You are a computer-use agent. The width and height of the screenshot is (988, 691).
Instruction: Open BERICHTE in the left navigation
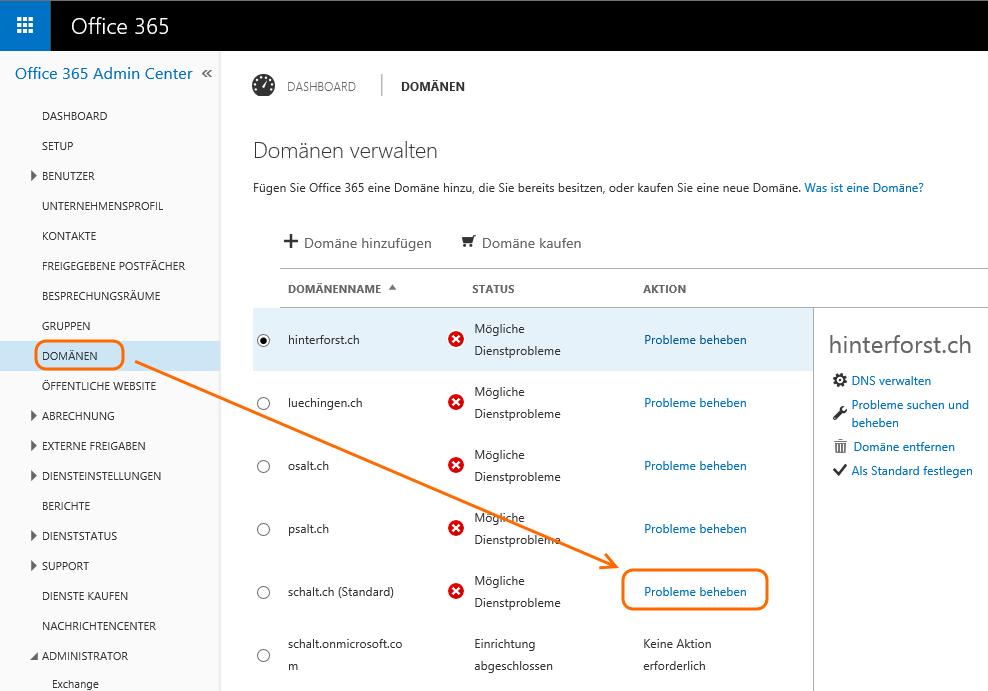tap(66, 506)
